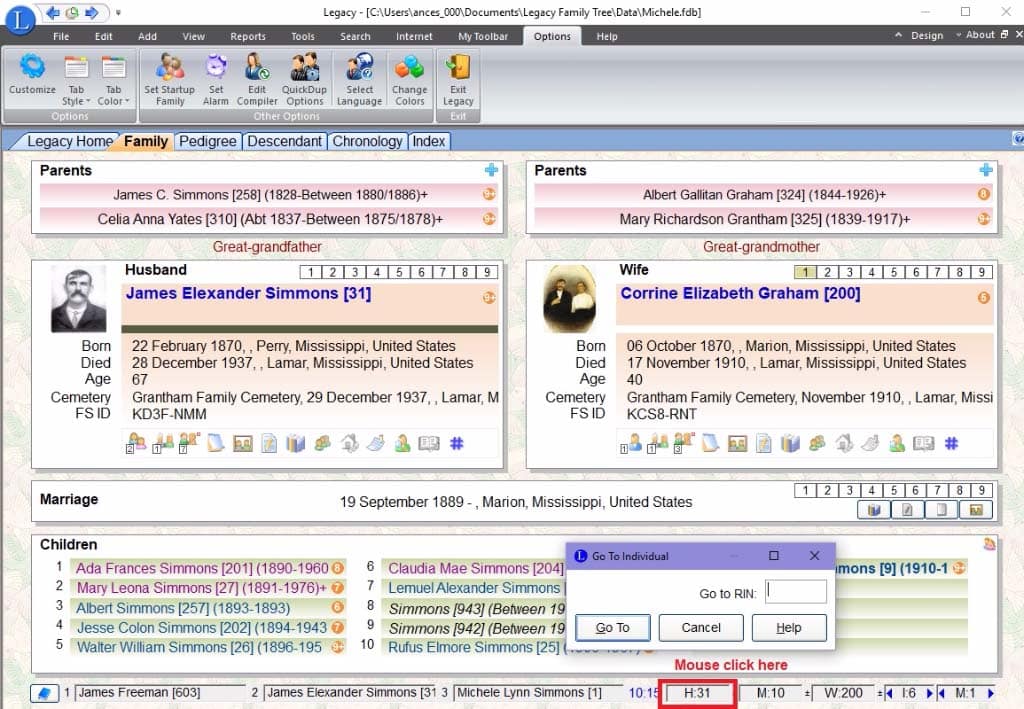Toggle marriage tag 9
The height and width of the screenshot is (709, 1024).
coord(982,490)
